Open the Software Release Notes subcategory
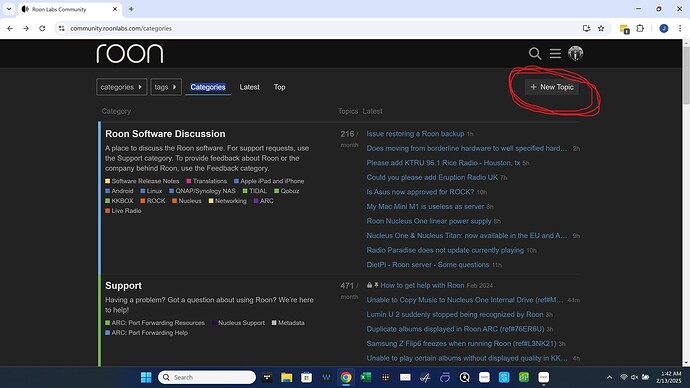Screen dimensions: 690x388 pyautogui.click(x=142, y=181)
